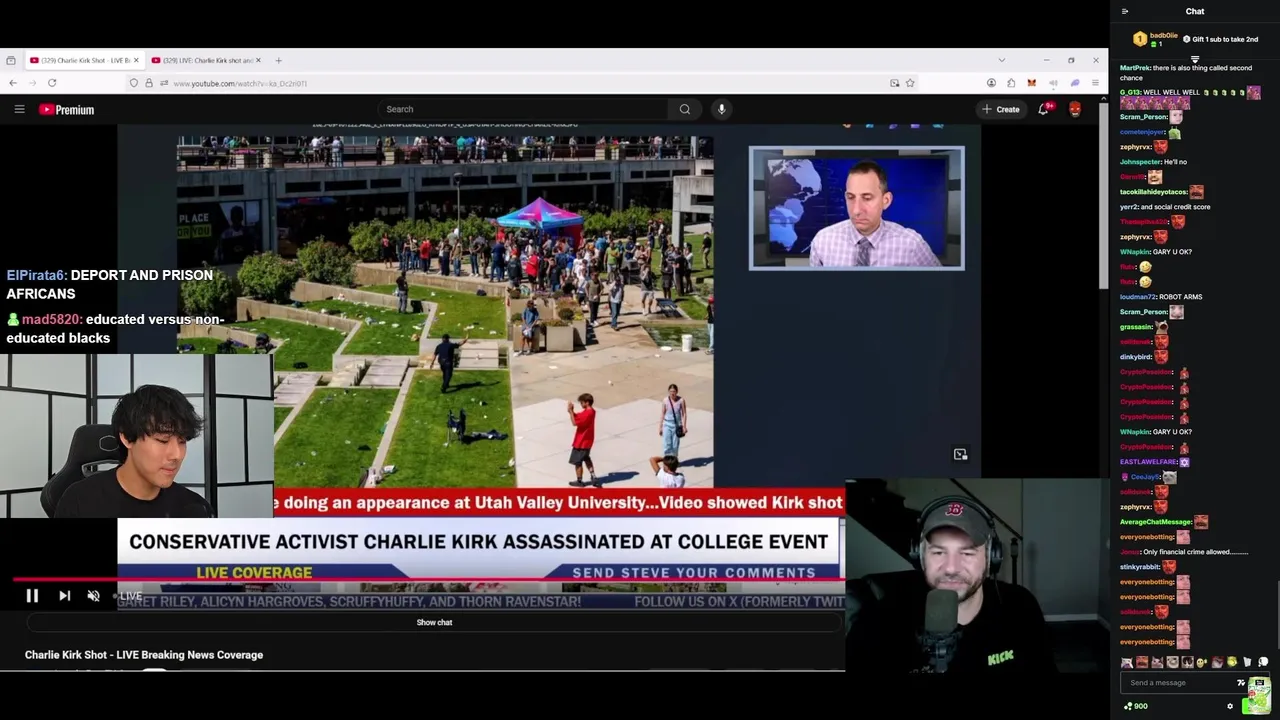Open the YouTube hamburger guide menu
The height and width of the screenshot is (720, 1280).
[x=19, y=109]
